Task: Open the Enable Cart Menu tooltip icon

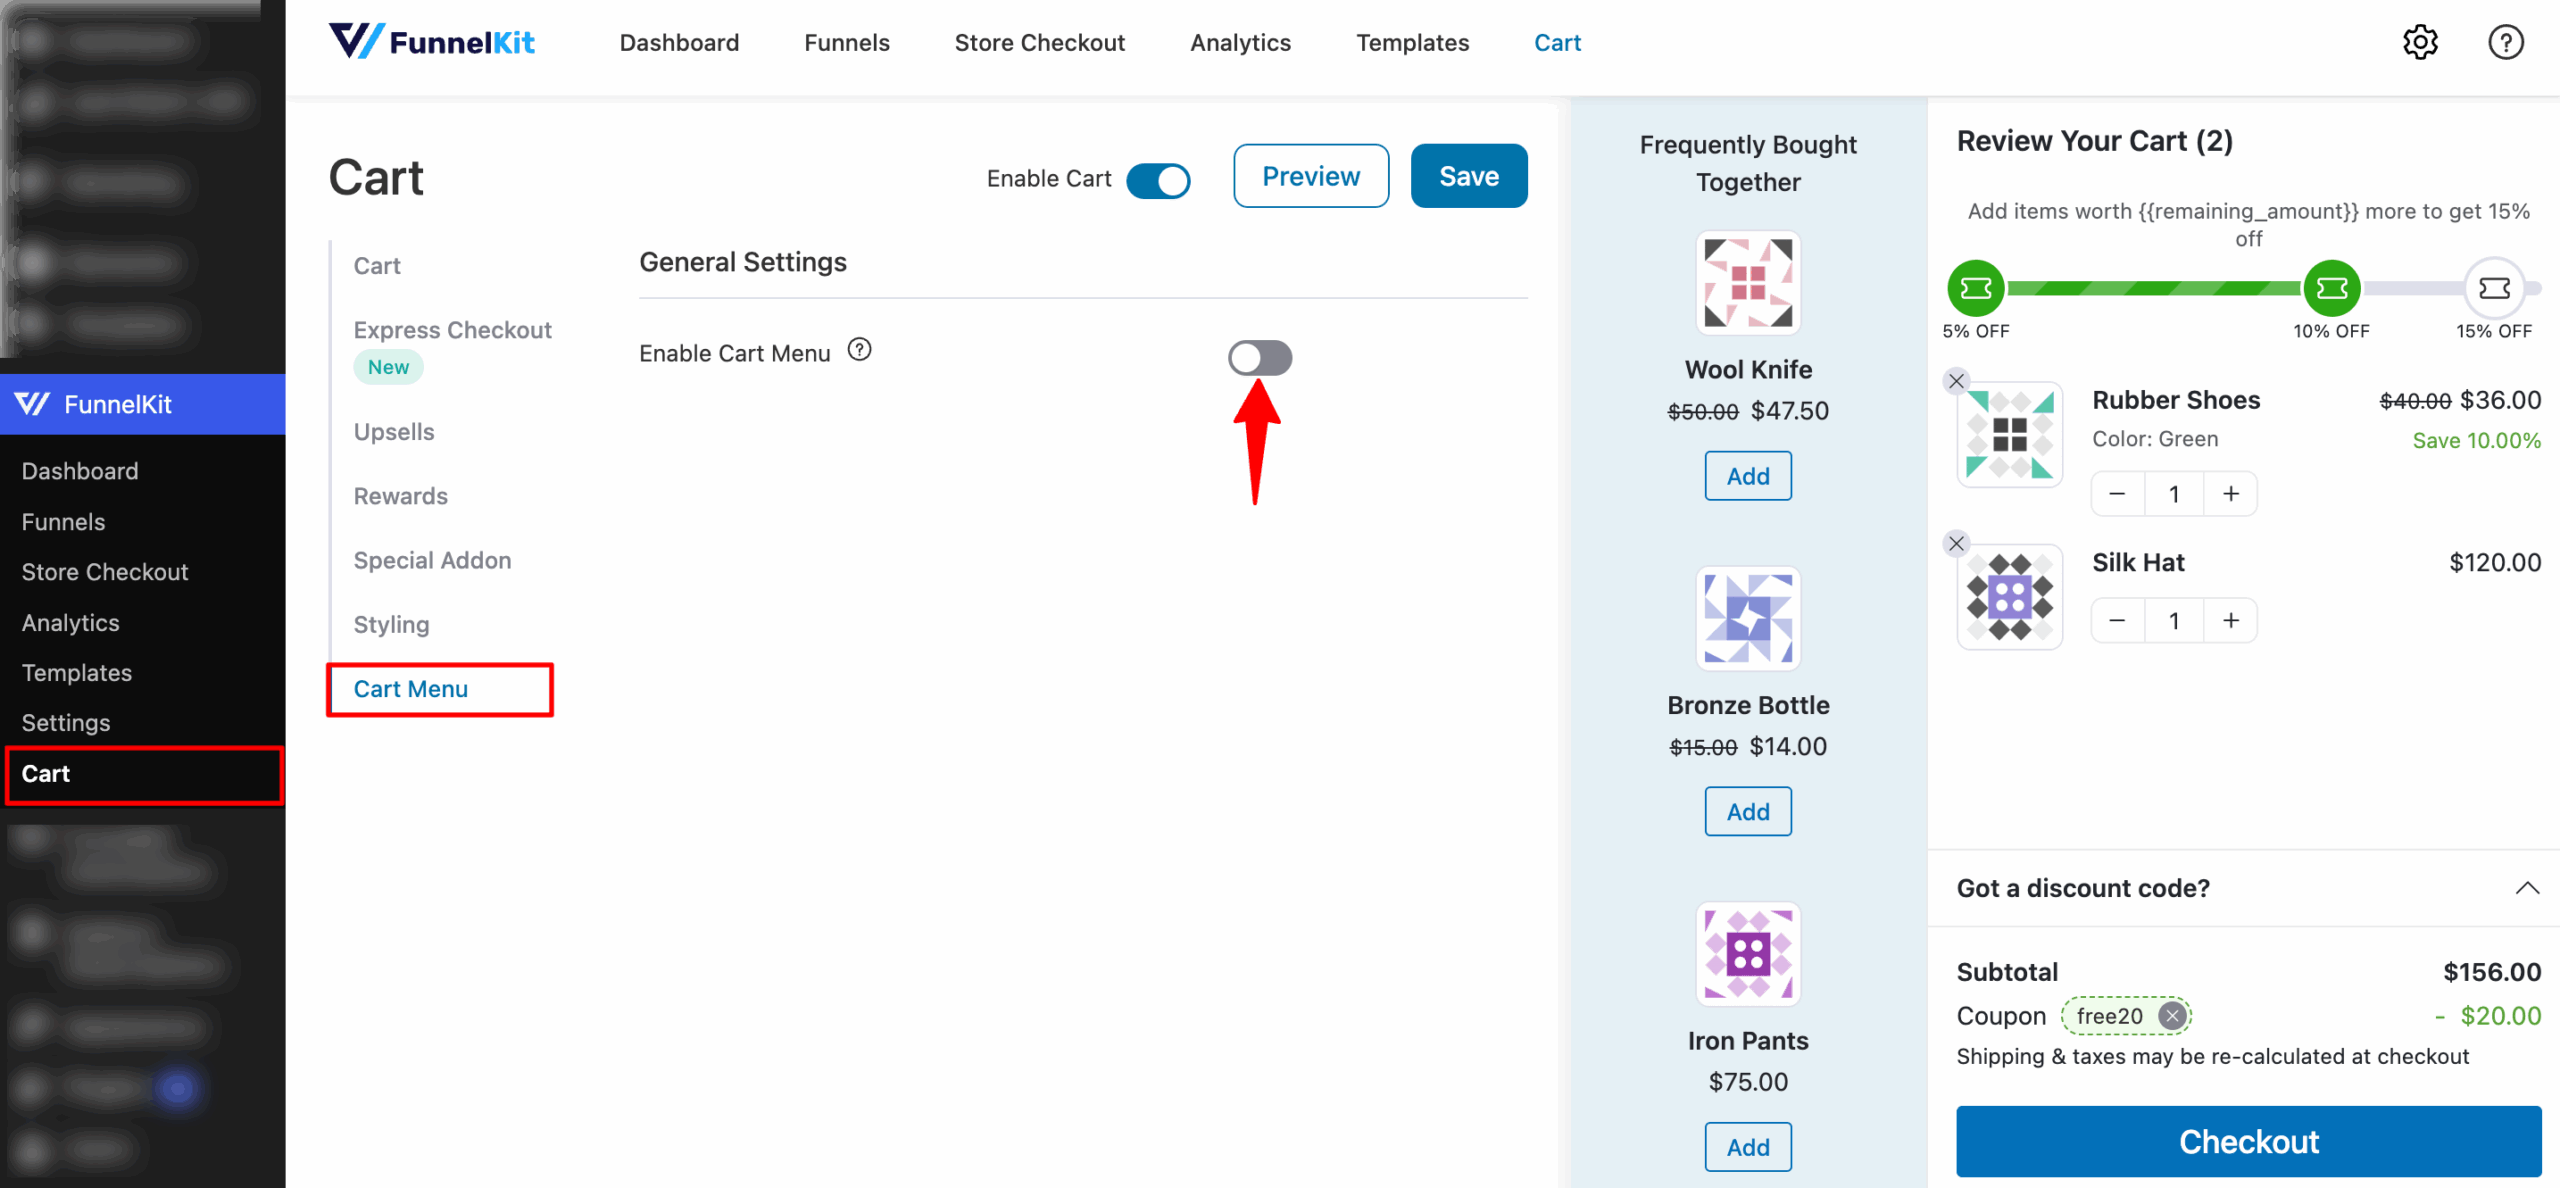Action: click(859, 350)
